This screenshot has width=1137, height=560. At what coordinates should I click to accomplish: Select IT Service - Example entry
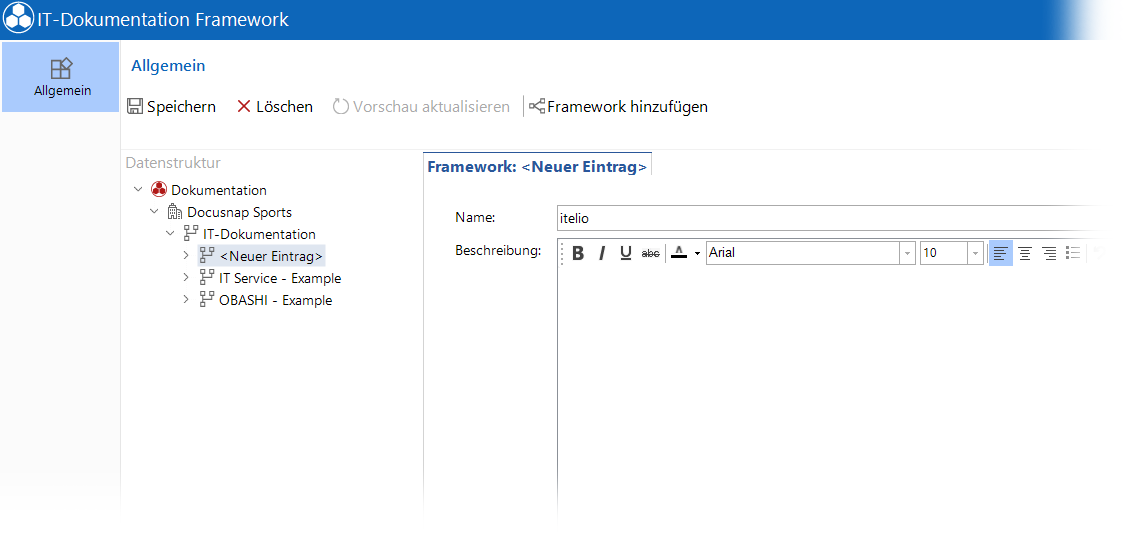coord(280,278)
